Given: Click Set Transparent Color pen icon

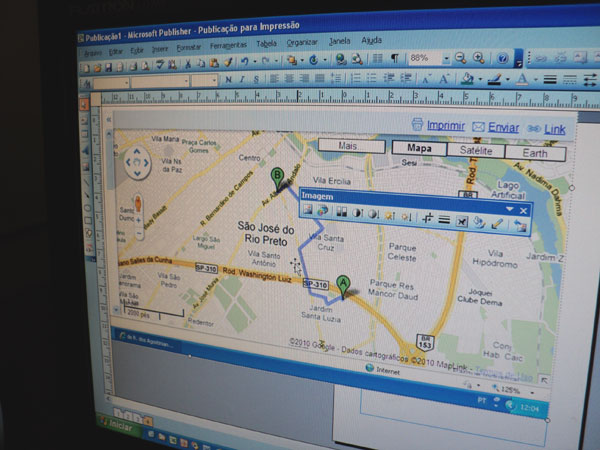Looking at the screenshot, I should pos(497,224).
